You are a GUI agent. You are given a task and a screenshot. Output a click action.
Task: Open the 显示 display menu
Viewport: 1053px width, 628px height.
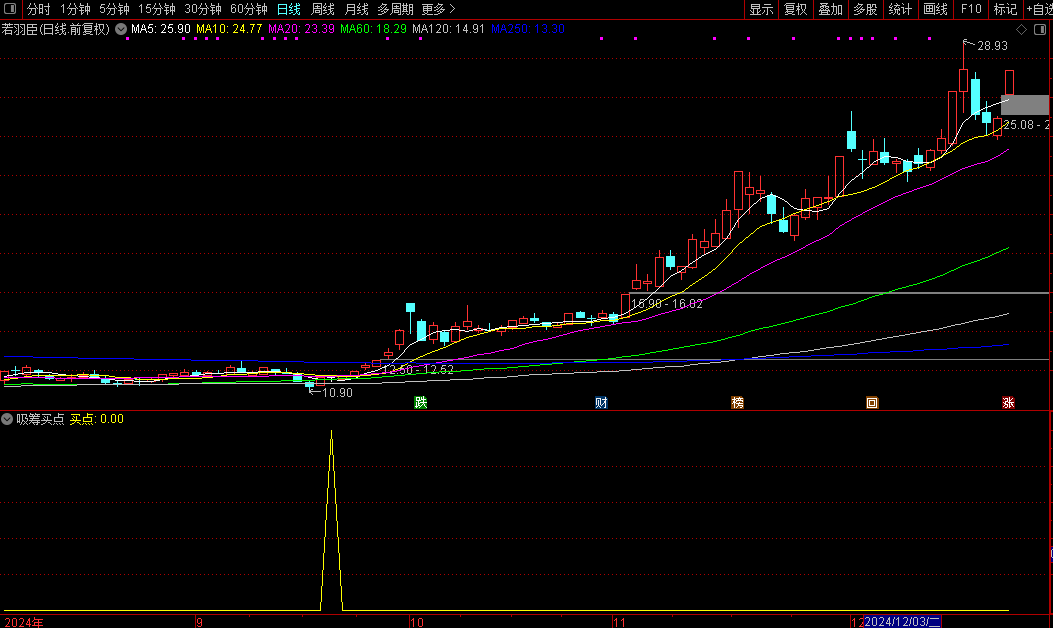coord(762,9)
